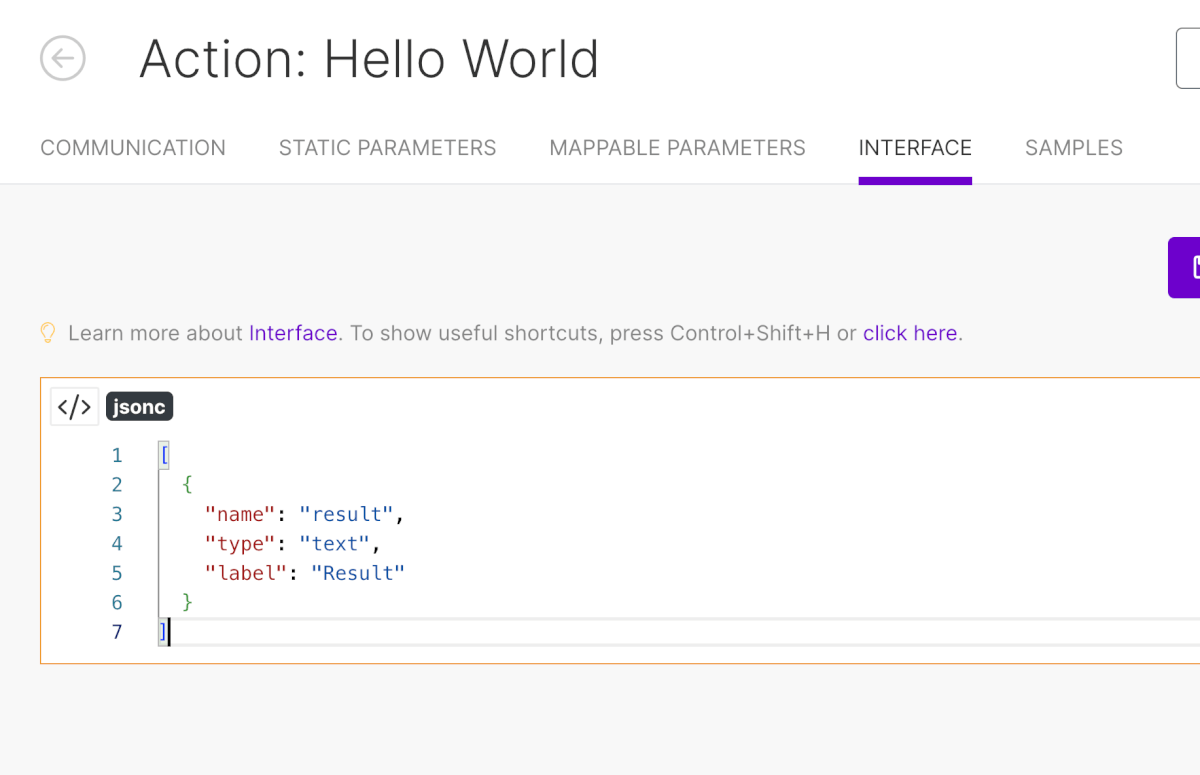
Task: Click line number 1 in the gutter
Action: pos(117,456)
